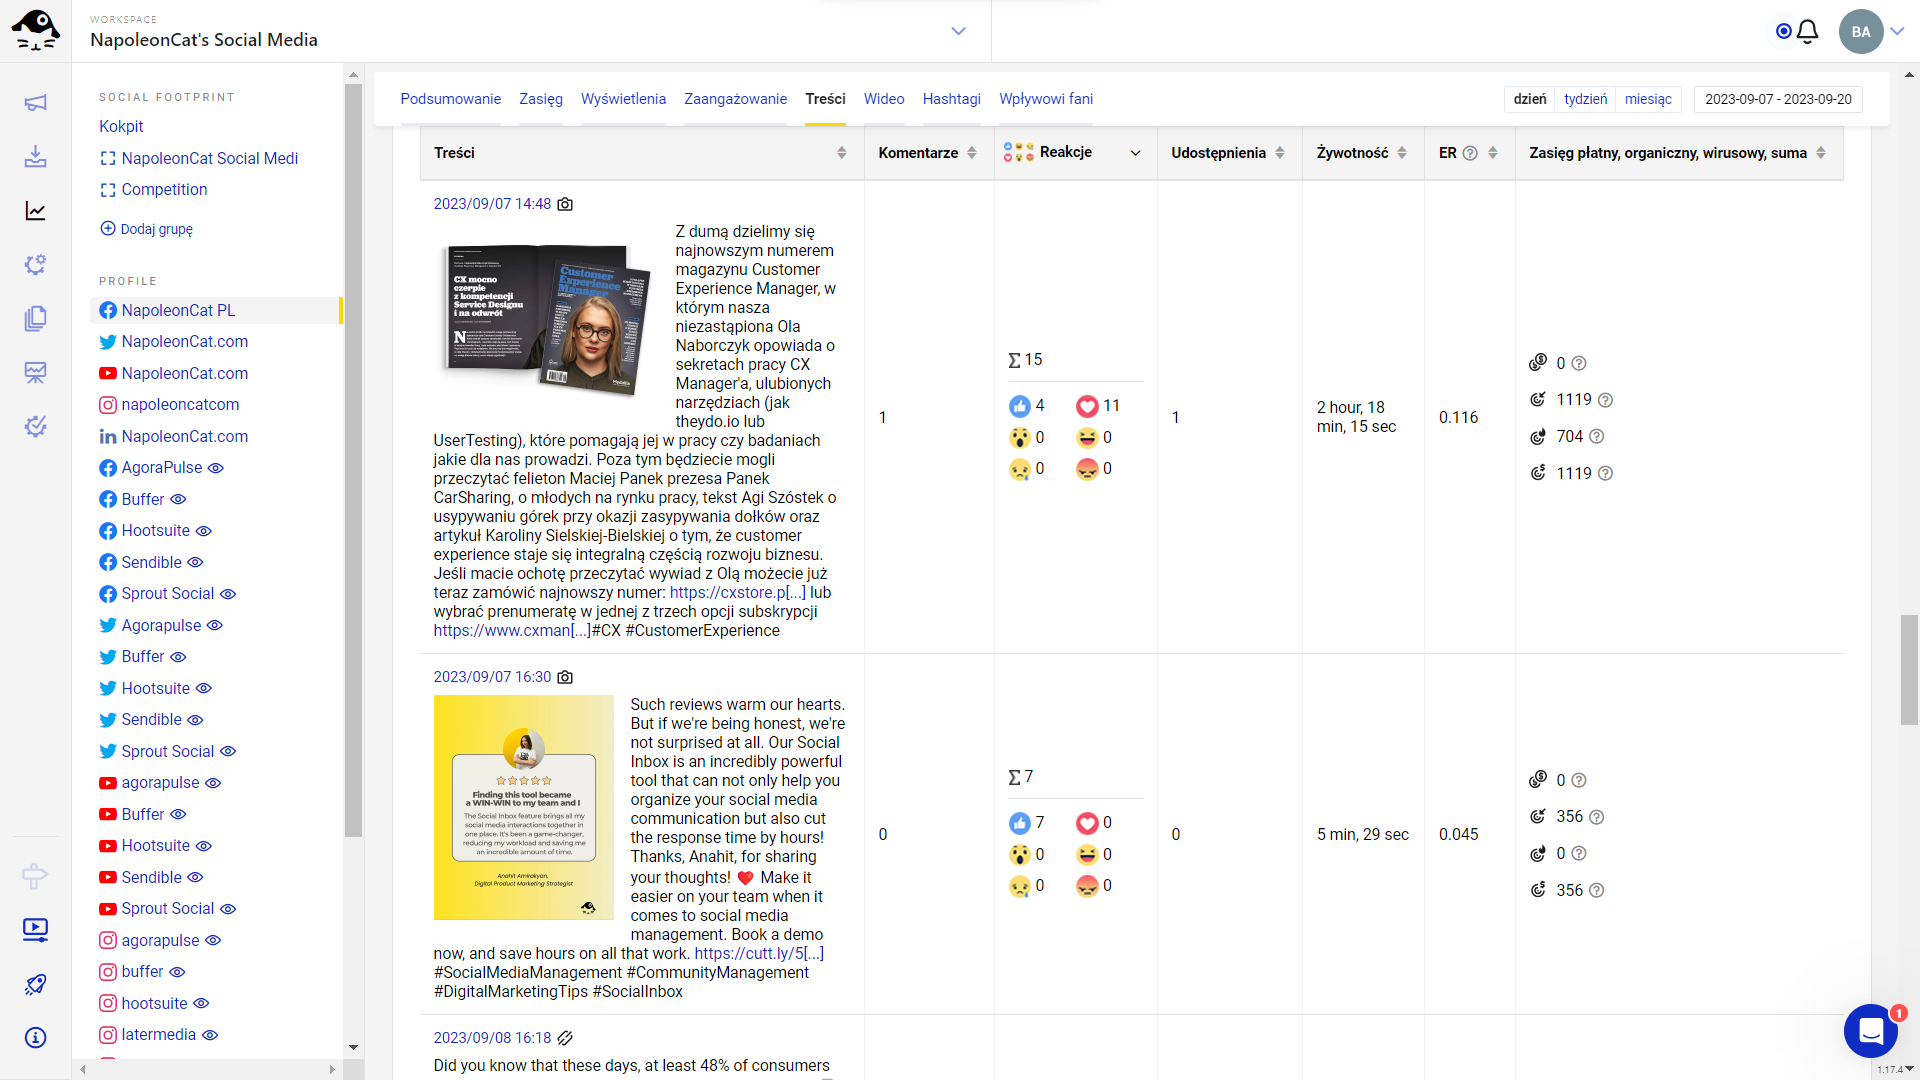Click the Dodaj grupę plus icon
The width and height of the screenshot is (1920, 1080).
tap(108, 228)
